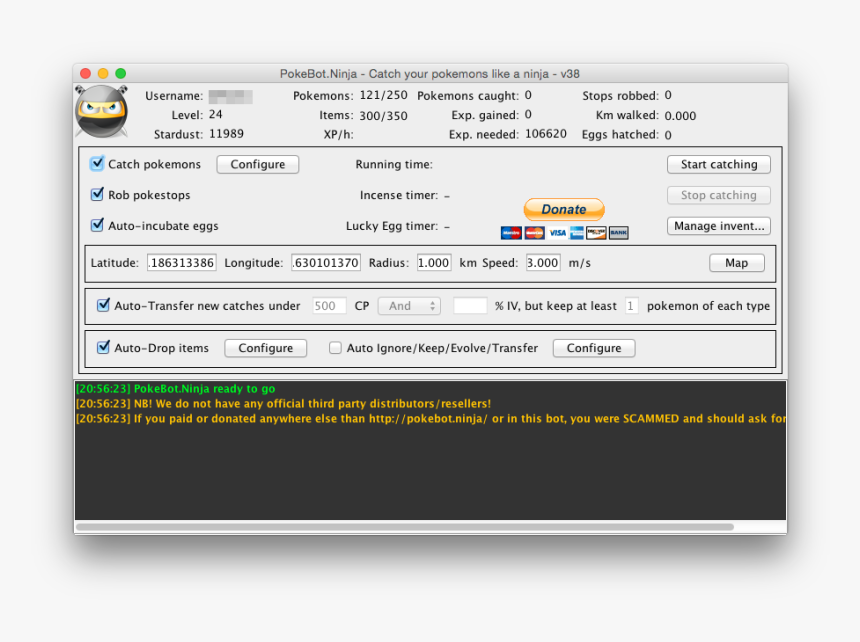Click the PokeBot.Ninja title bar
Screen dimensions: 860x642
[x=430, y=72]
